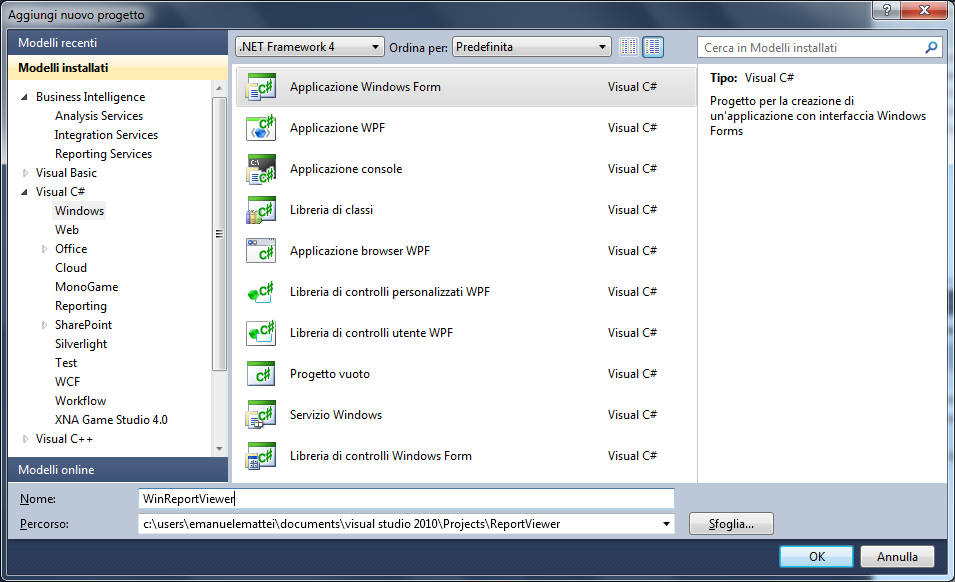Expand the Visual Basic node
Viewport: 955px width, 582px height.
(x=25, y=173)
